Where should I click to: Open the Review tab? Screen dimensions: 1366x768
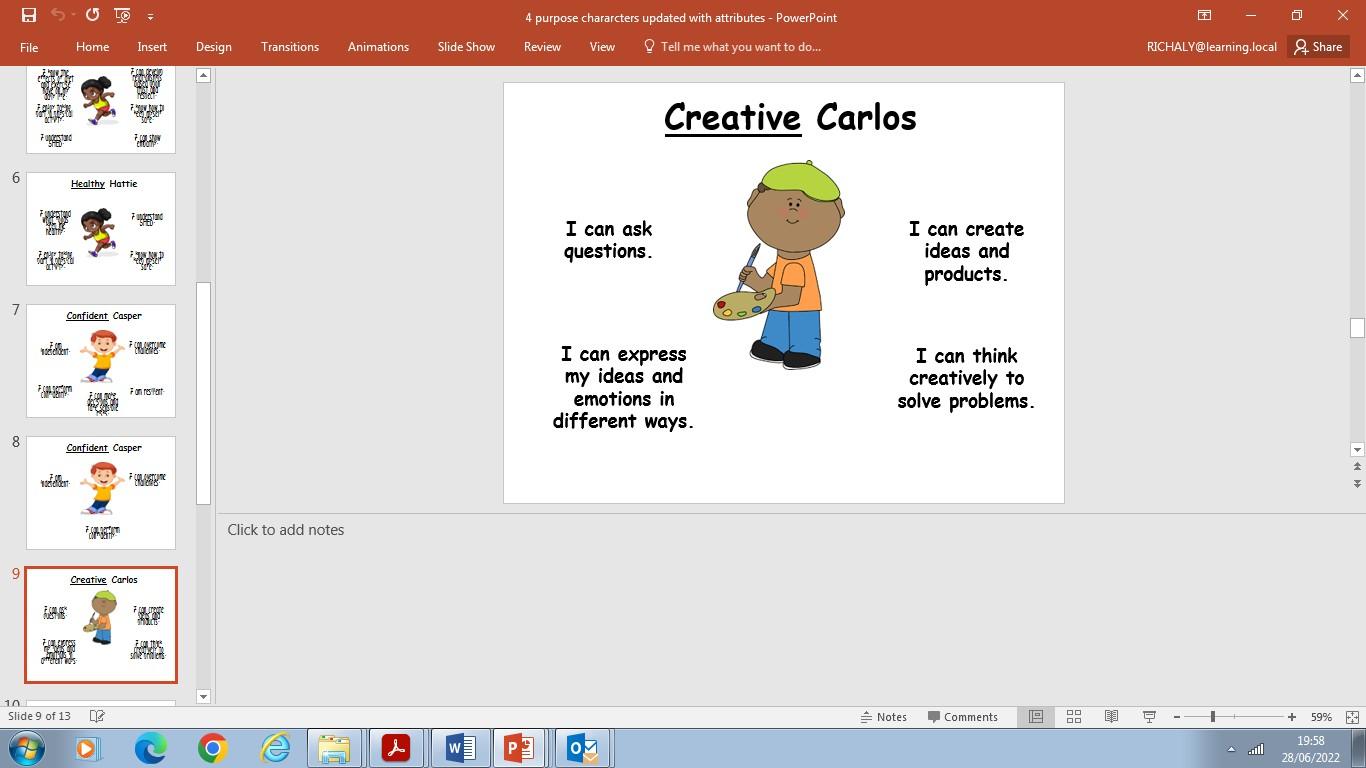click(x=542, y=47)
